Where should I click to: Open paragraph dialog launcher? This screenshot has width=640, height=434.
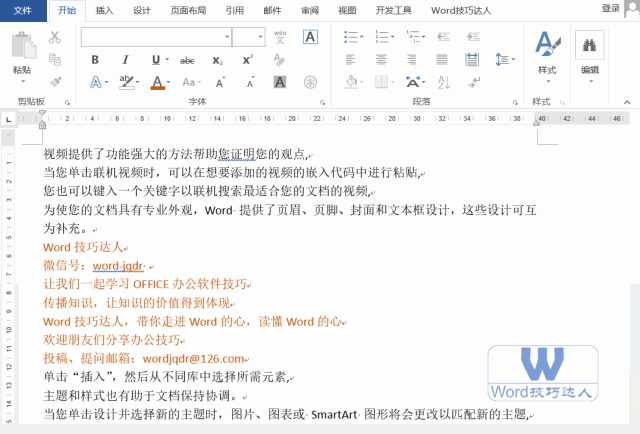coord(515,102)
